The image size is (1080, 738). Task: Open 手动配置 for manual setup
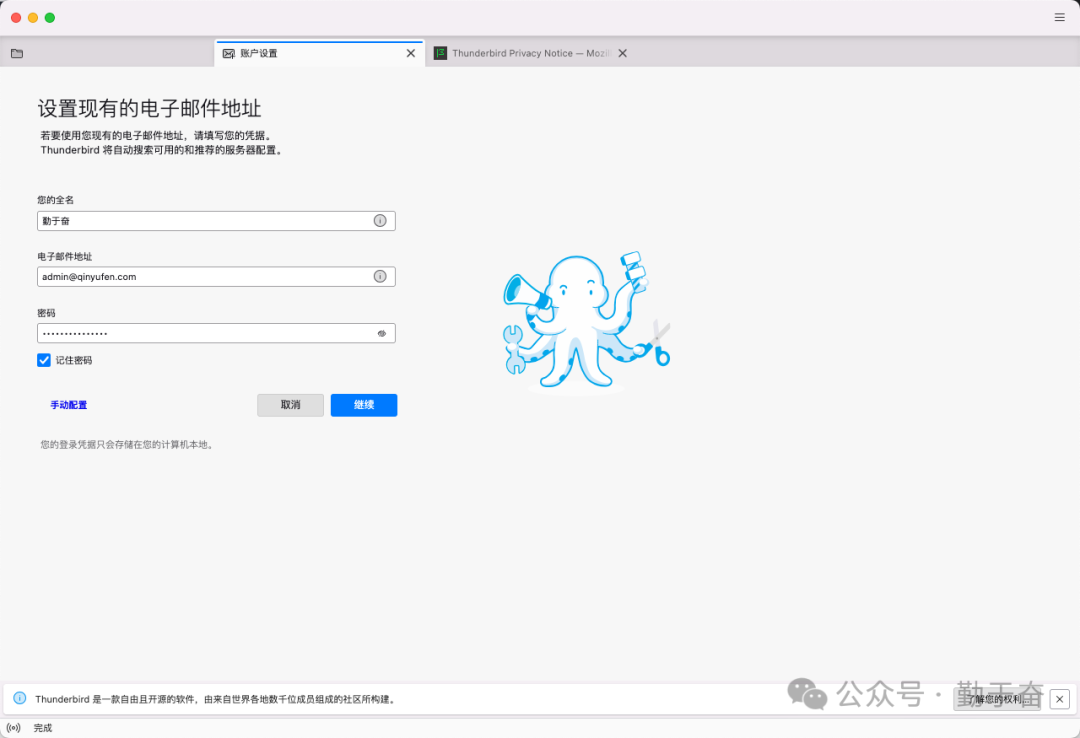(x=68, y=404)
